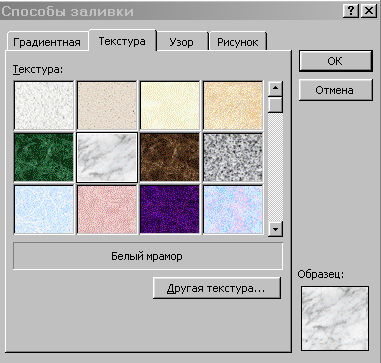Switch to the Градиентная tab

(x=47, y=42)
